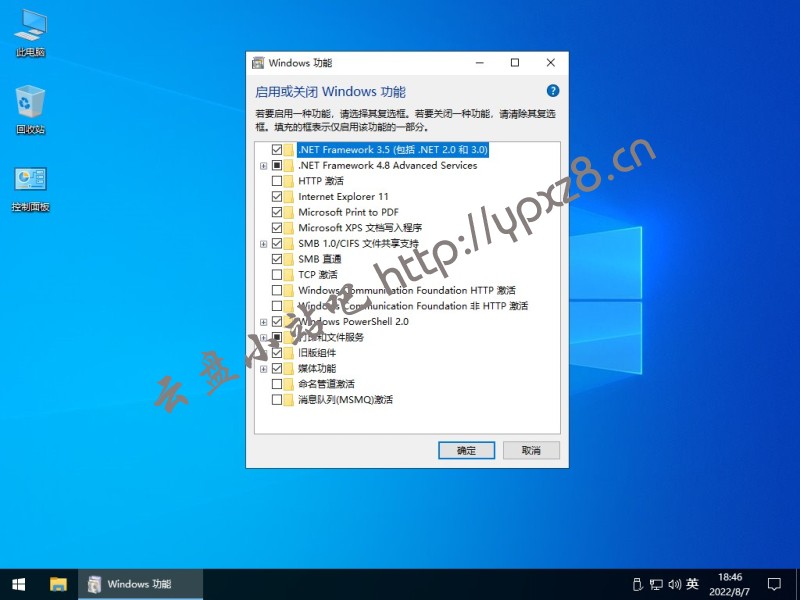Uncheck the SMB 直通 checkbox
The image size is (800, 600).
tap(277, 259)
